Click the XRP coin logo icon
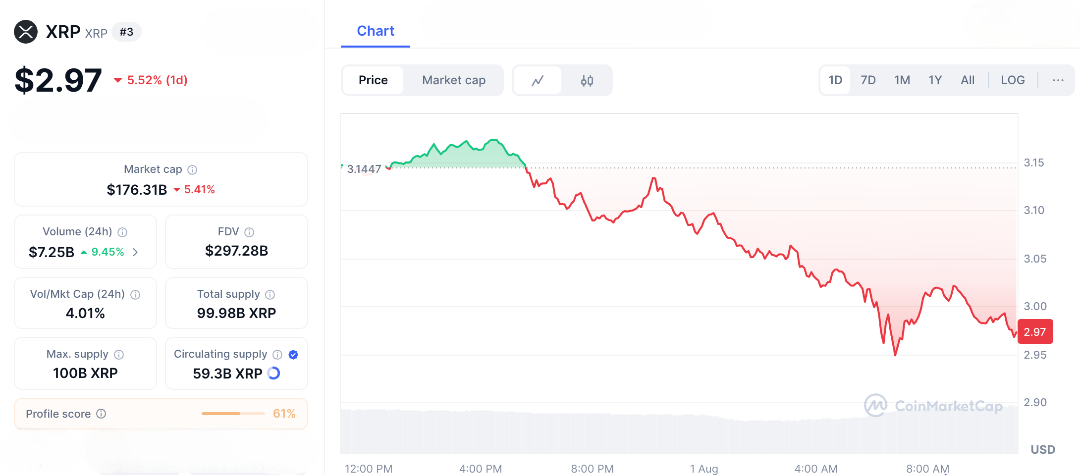Image resolution: width=1080 pixels, height=475 pixels. point(26,32)
